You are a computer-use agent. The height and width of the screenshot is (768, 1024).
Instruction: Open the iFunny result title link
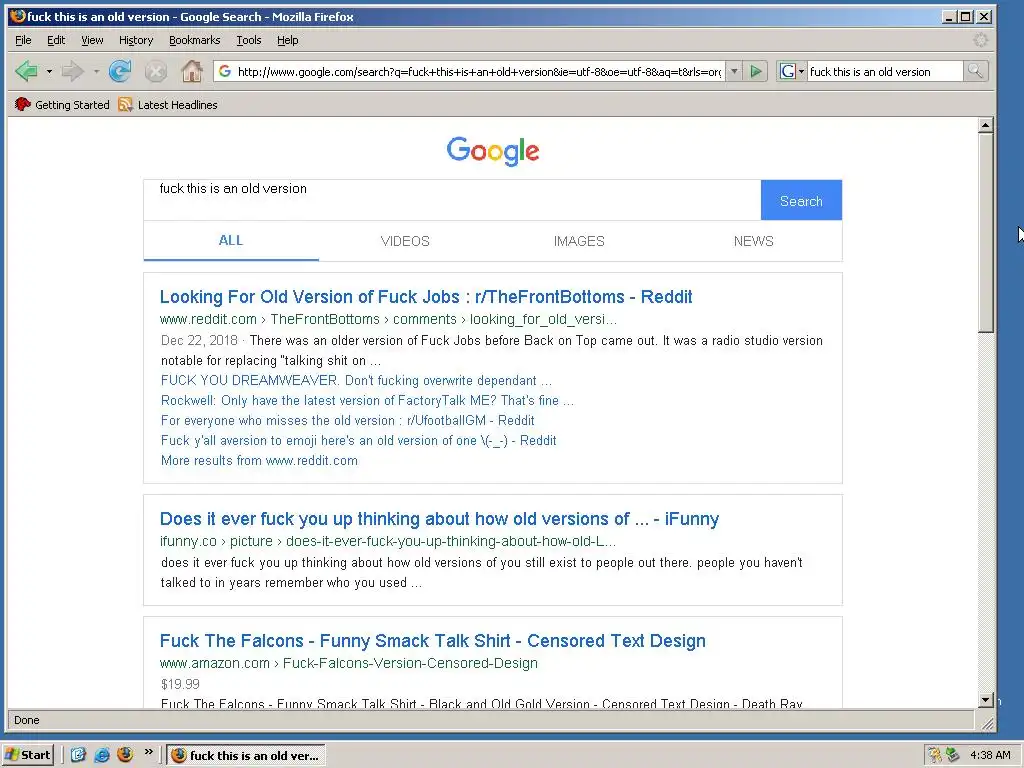(440, 519)
